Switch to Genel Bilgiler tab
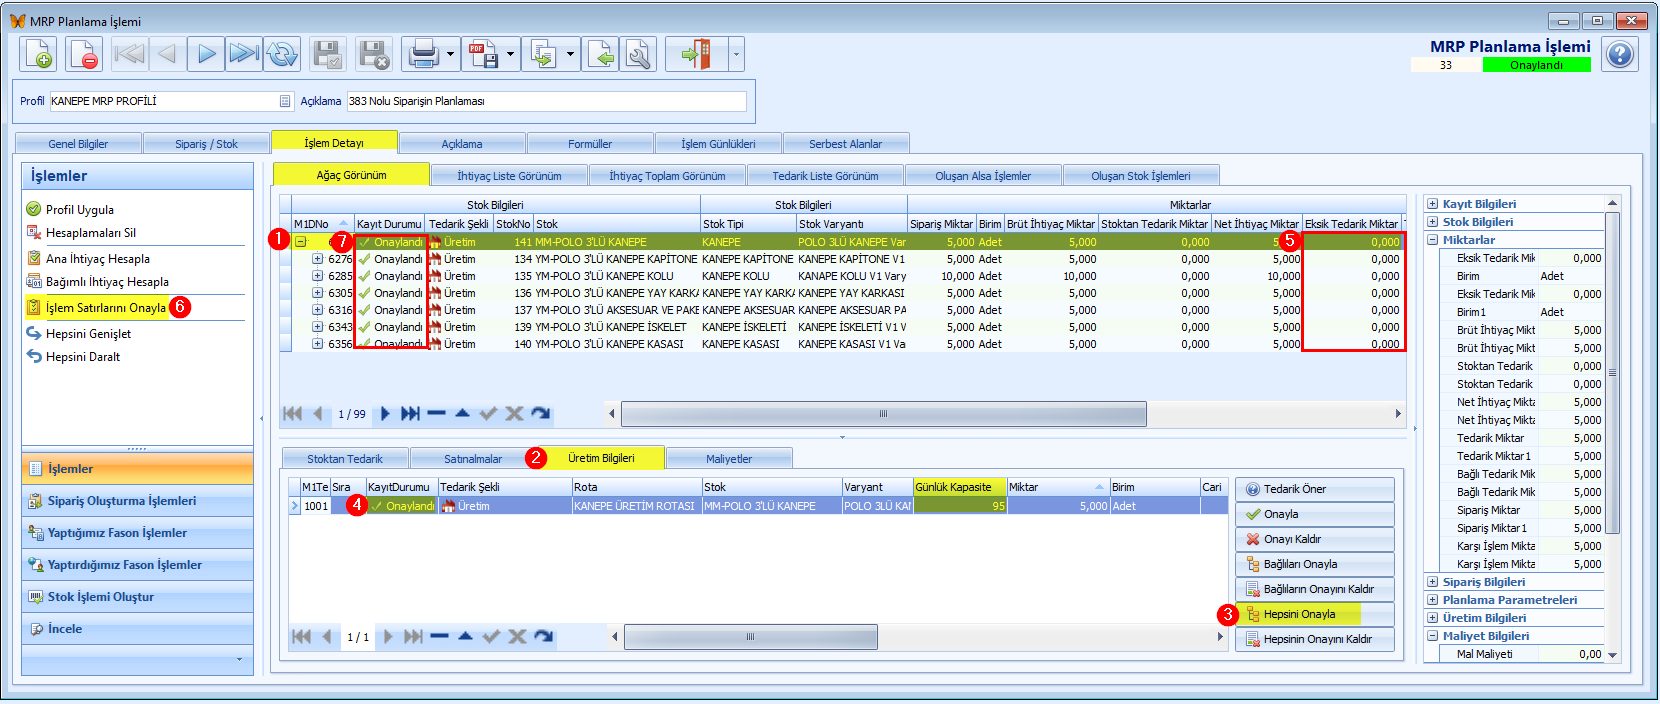Screen dimensions: 1660x704 (x=78, y=144)
